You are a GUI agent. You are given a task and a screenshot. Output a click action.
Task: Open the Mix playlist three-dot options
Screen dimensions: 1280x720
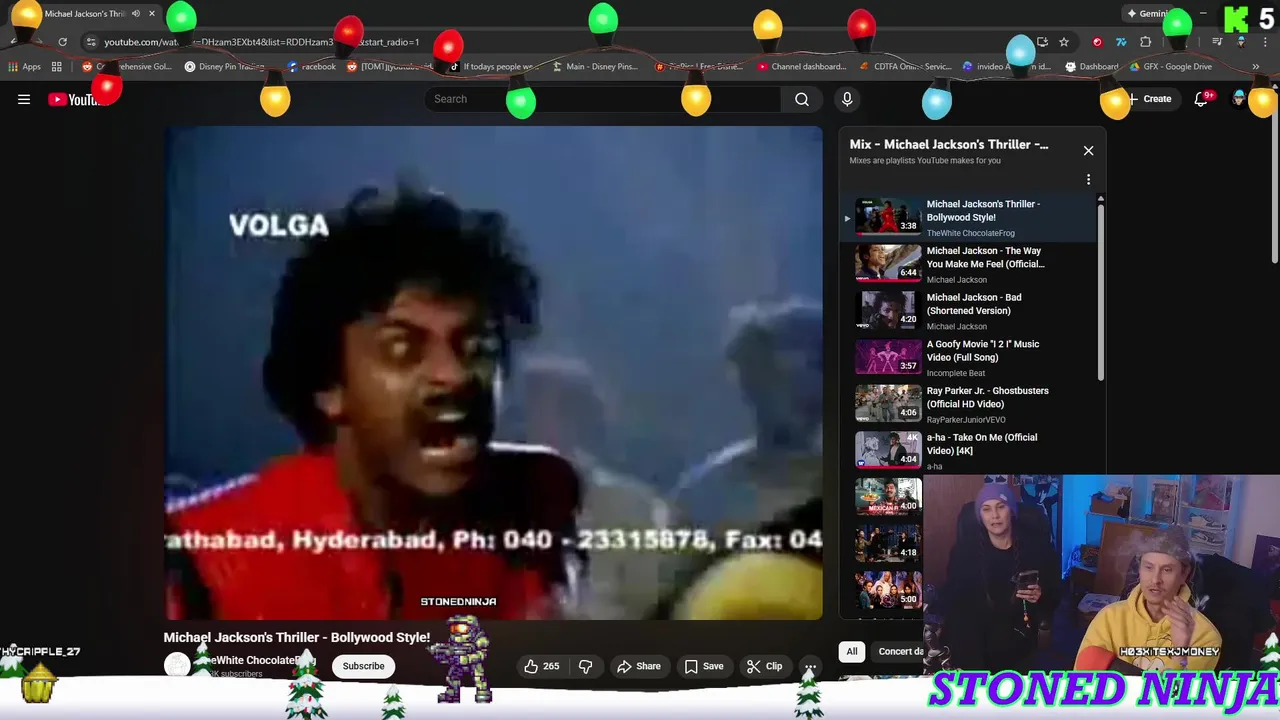pyautogui.click(x=1088, y=180)
